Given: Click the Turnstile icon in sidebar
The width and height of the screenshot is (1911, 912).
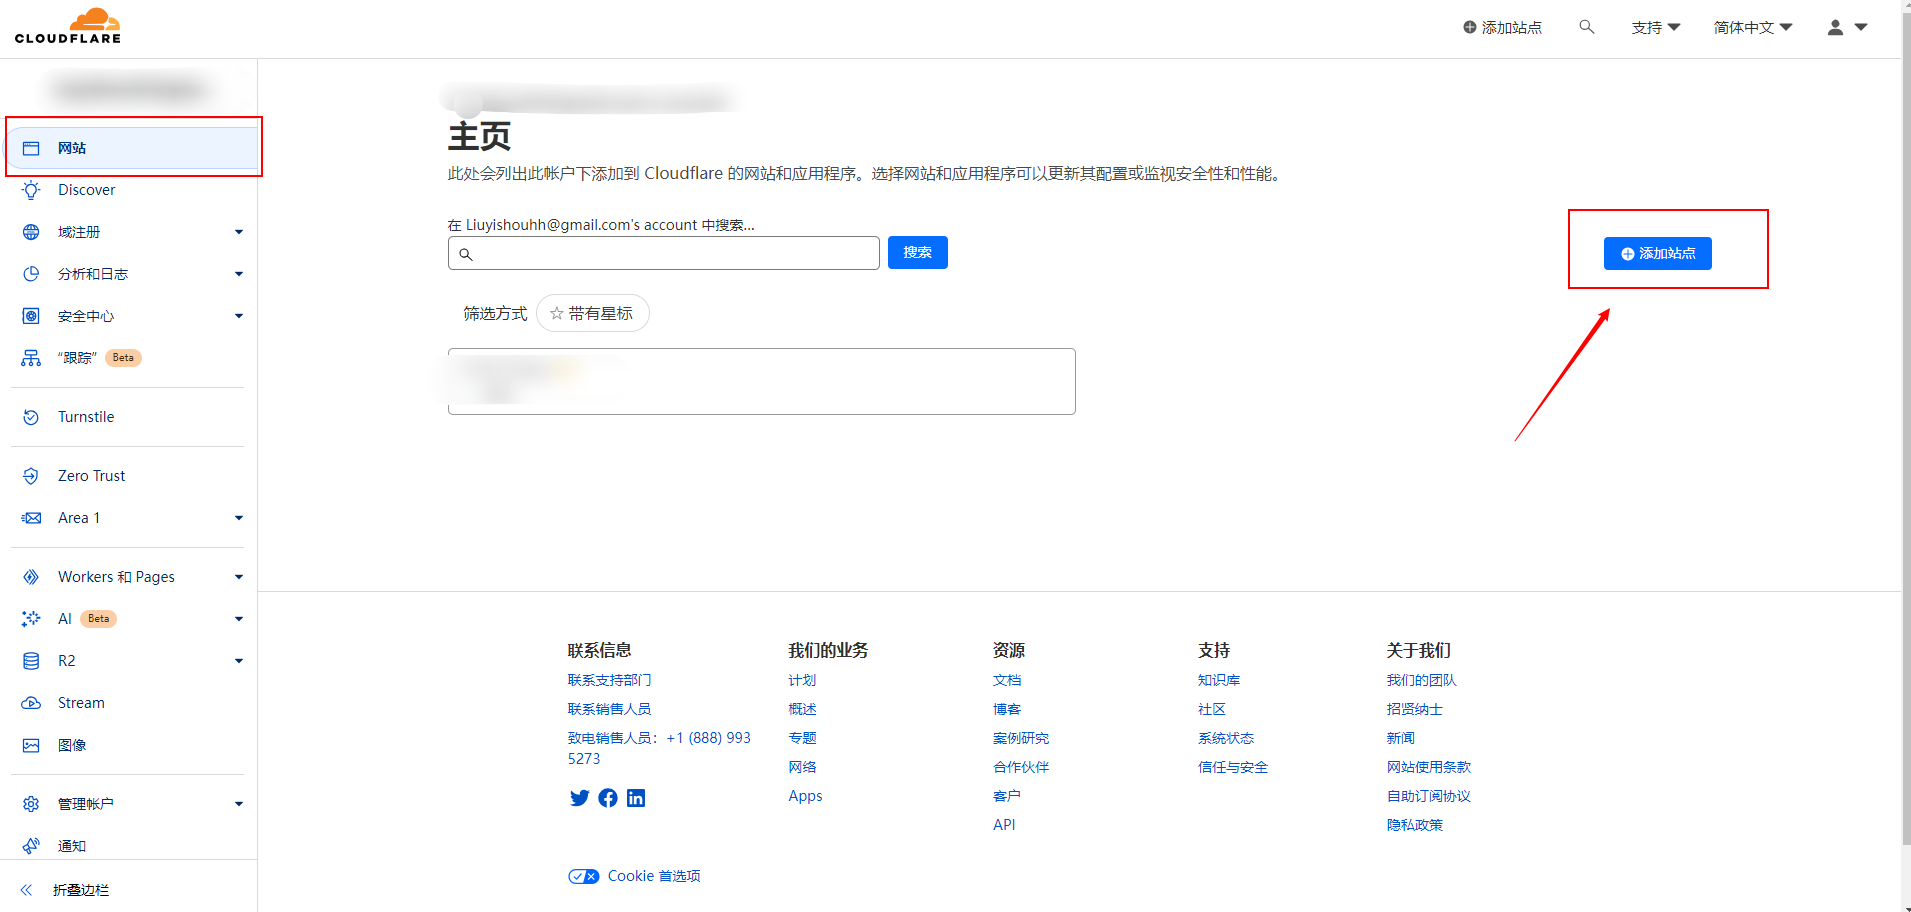Looking at the screenshot, I should [x=31, y=417].
